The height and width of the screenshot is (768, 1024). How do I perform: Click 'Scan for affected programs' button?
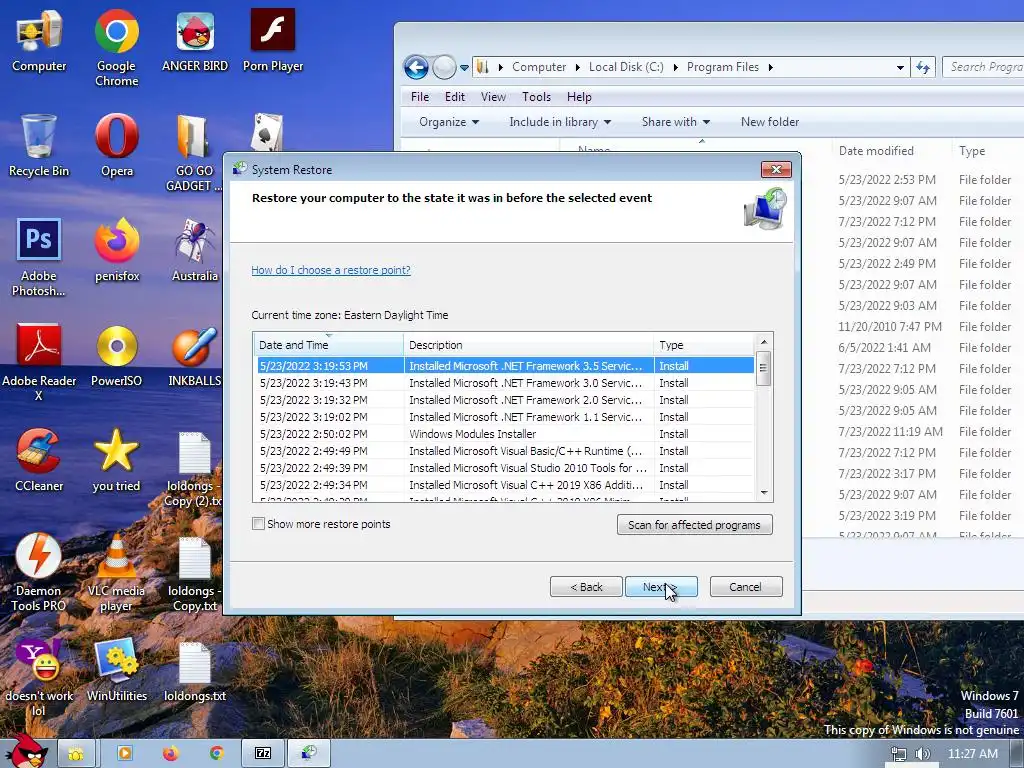pyautogui.click(x=694, y=524)
